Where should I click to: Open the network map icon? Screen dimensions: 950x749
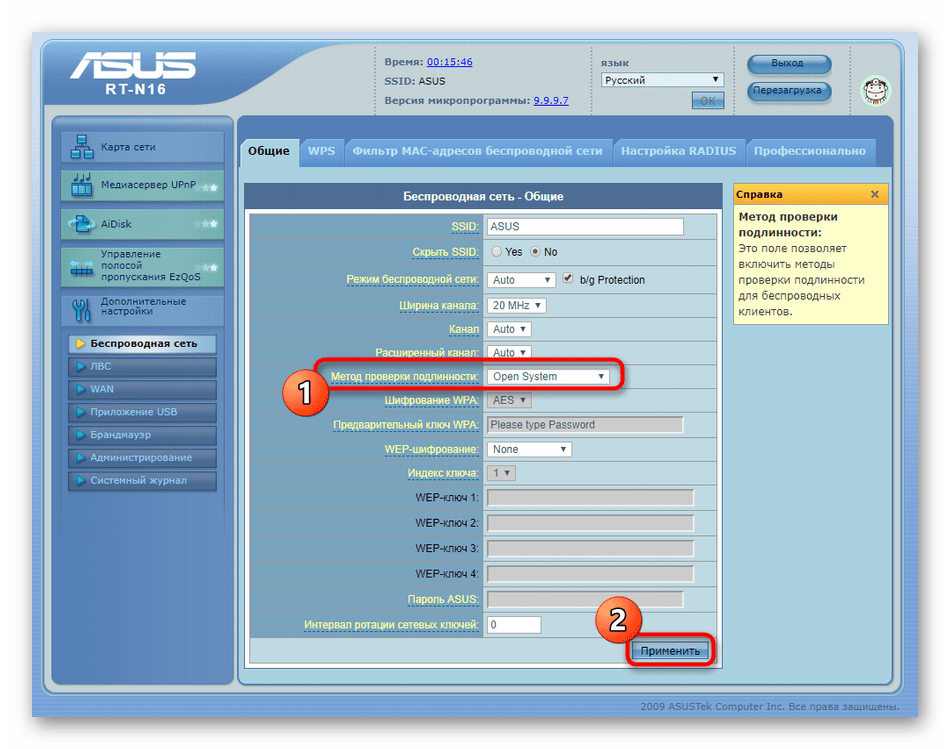tap(82, 147)
